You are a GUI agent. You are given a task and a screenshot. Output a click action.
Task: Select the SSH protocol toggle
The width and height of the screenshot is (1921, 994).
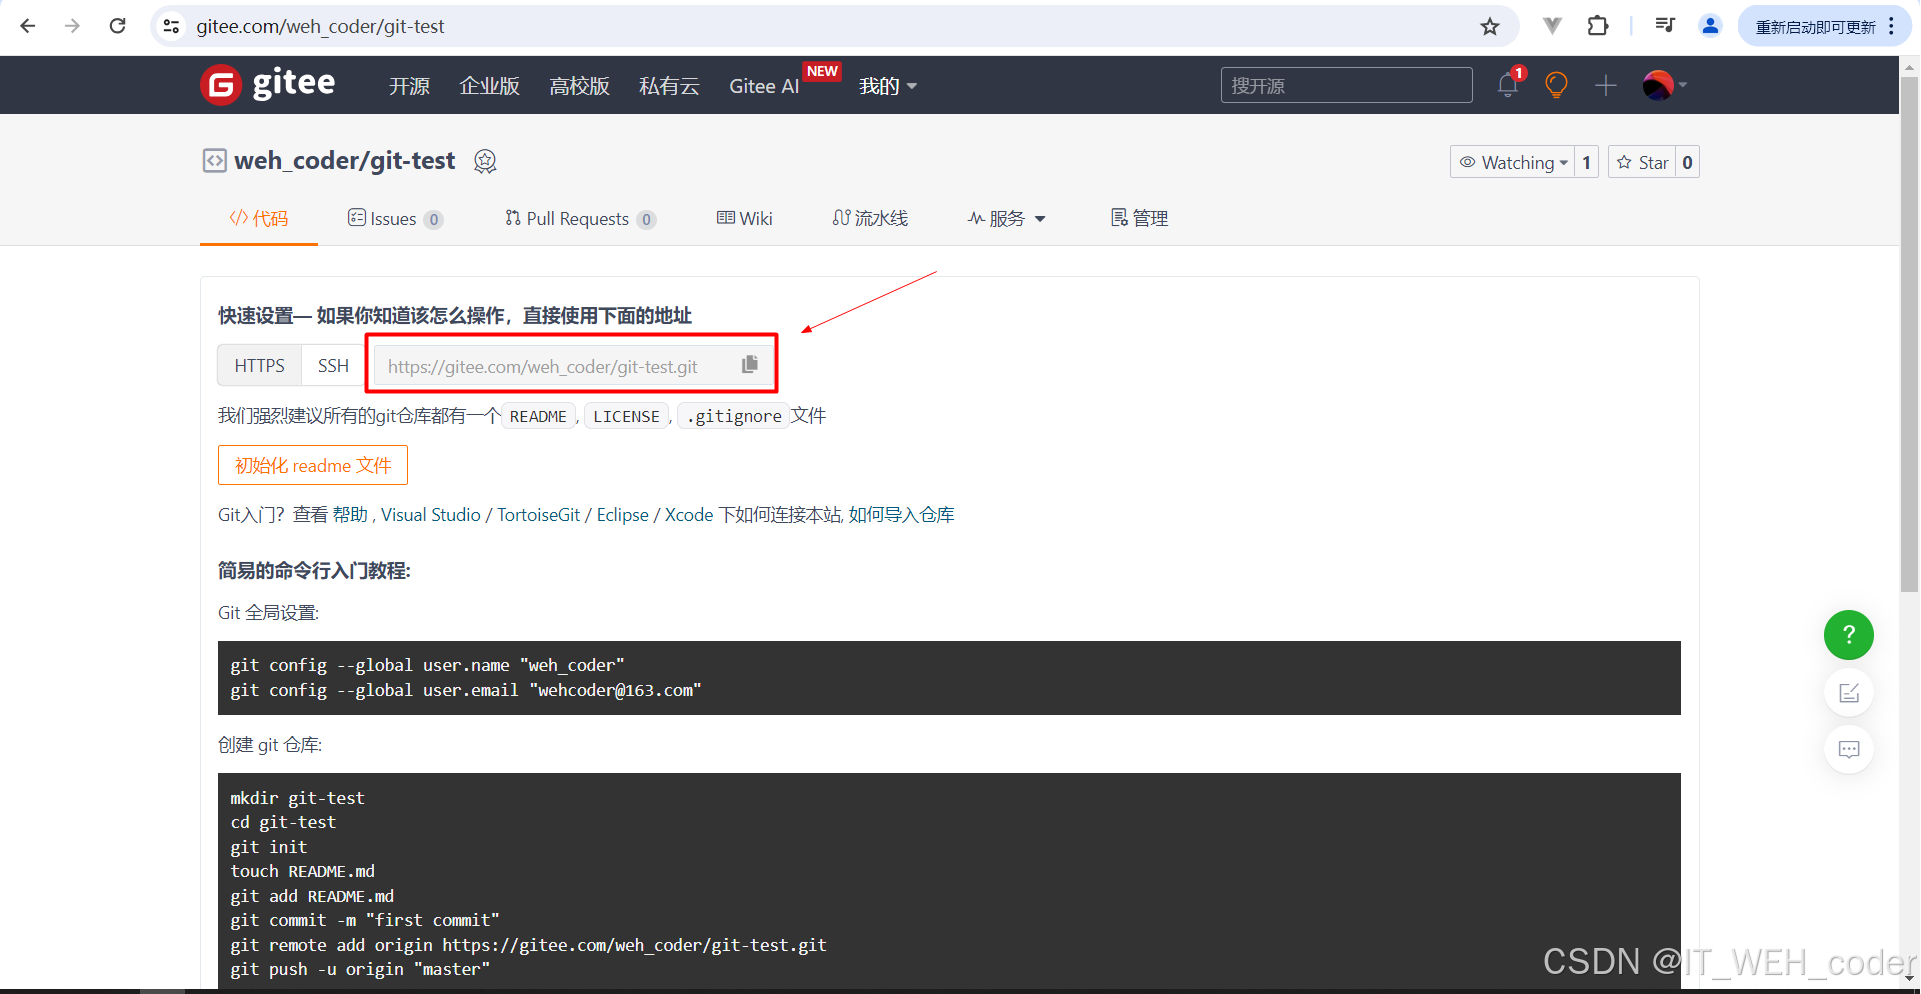tap(333, 365)
